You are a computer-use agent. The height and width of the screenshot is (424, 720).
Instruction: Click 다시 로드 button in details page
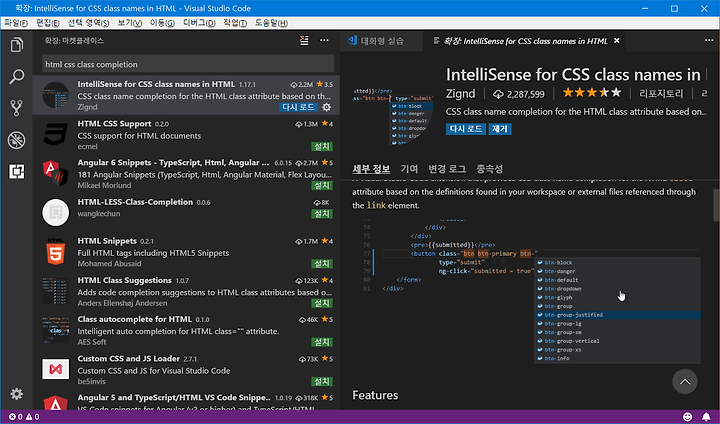coord(466,129)
